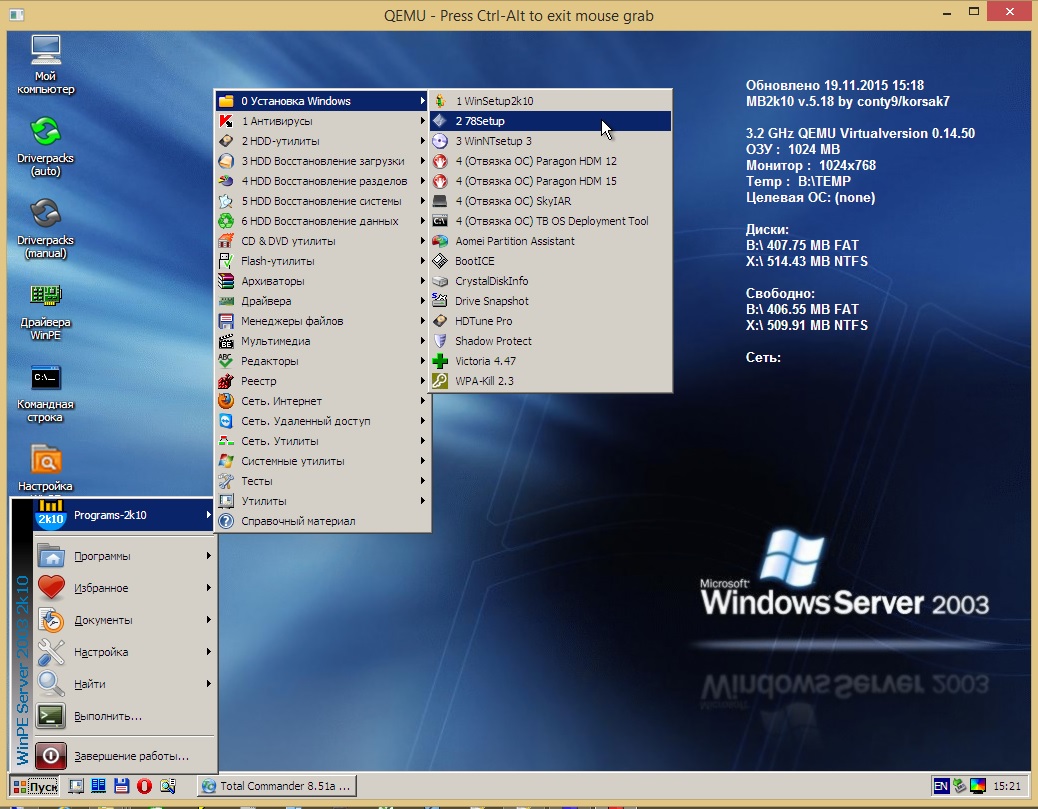This screenshot has height=809, width=1038.
Task: Launch the Driverpacks (manual) desktop icon
Action: point(46,228)
